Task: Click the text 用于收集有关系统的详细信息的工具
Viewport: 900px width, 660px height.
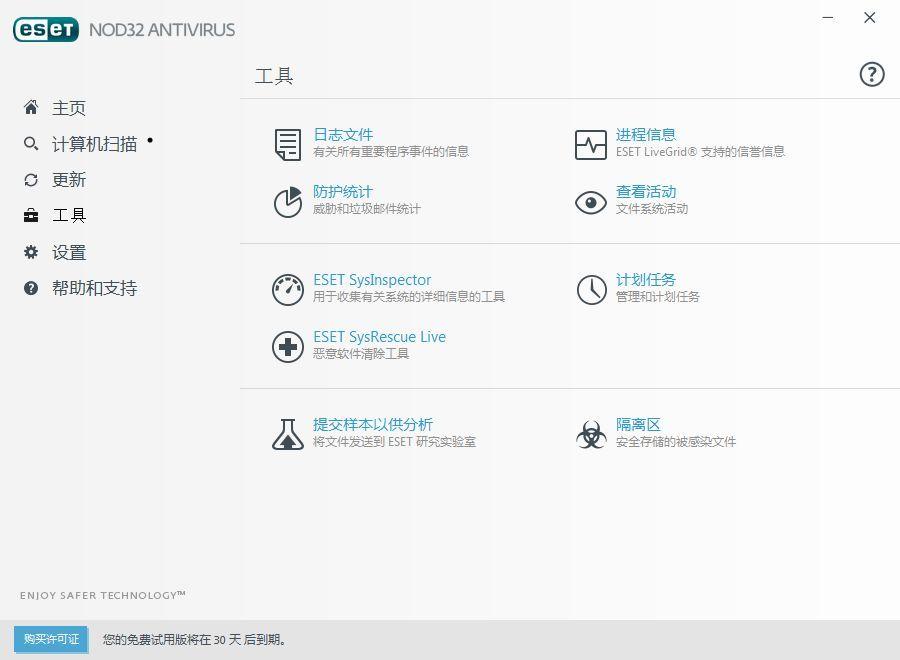Action: tap(409, 297)
